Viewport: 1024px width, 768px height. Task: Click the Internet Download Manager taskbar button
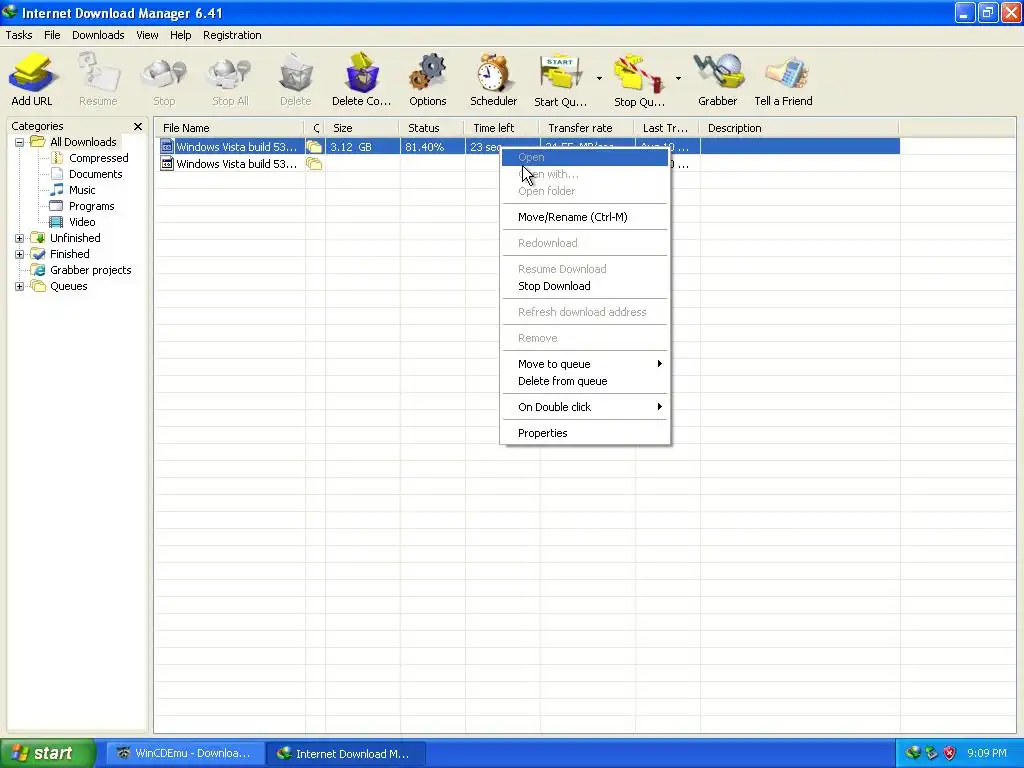coord(347,753)
